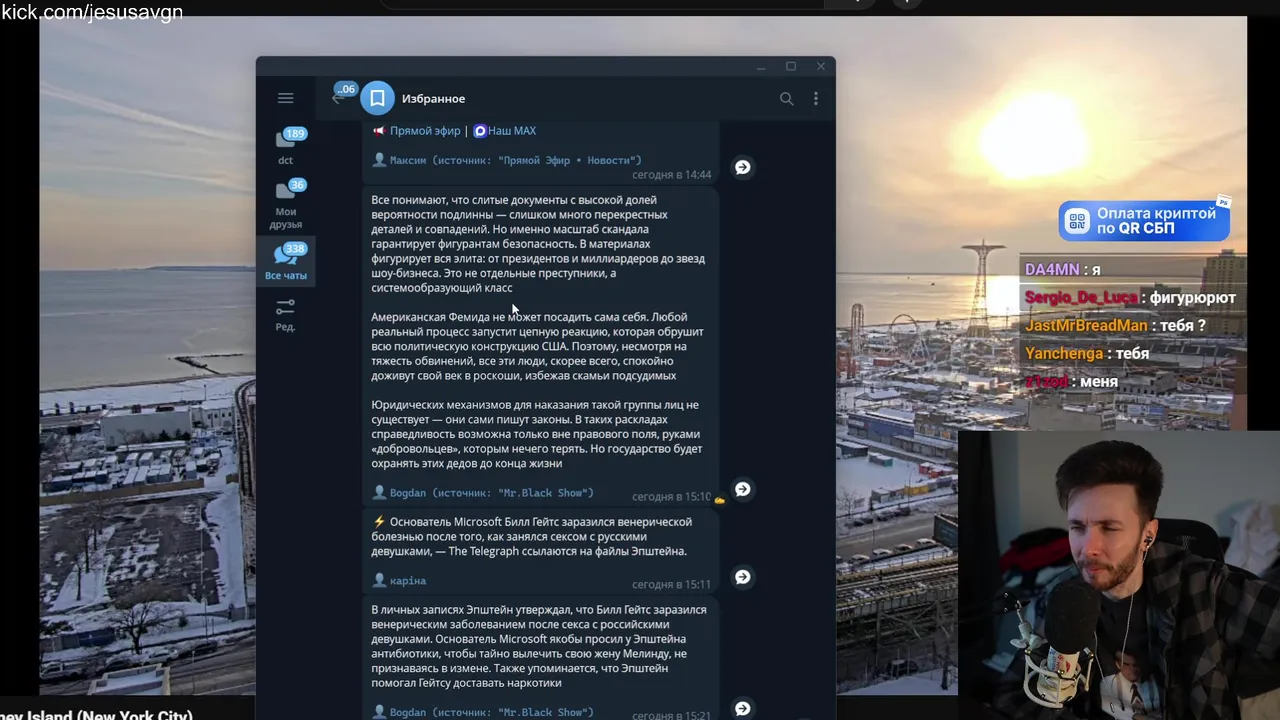
Task: Click the paragraph starting with Американская Фемида
Action: click(538, 346)
